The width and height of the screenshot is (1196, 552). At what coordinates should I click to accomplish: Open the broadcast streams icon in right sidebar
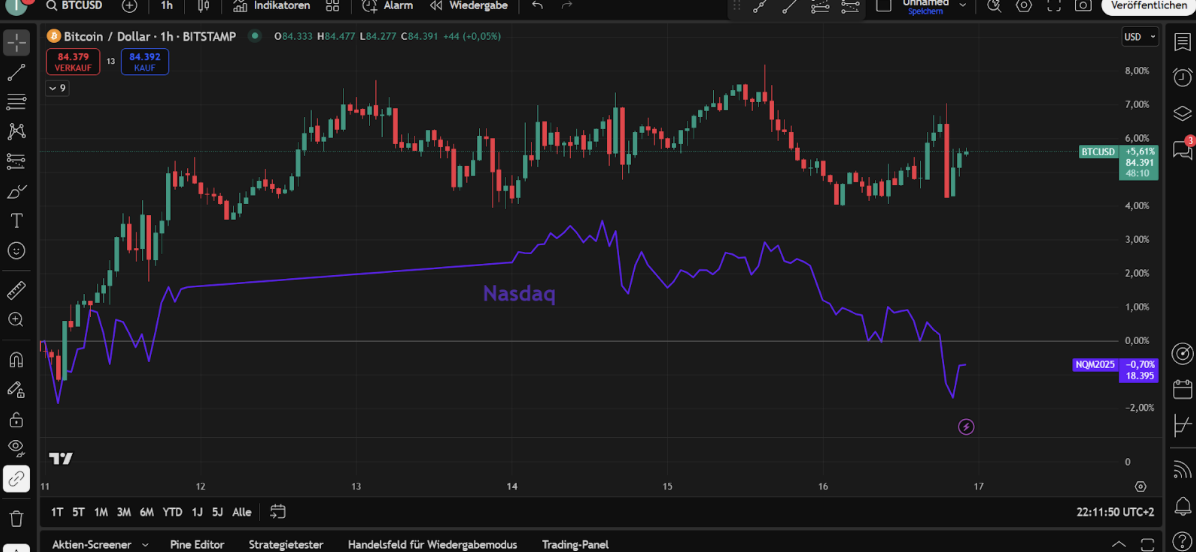point(1182,469)
